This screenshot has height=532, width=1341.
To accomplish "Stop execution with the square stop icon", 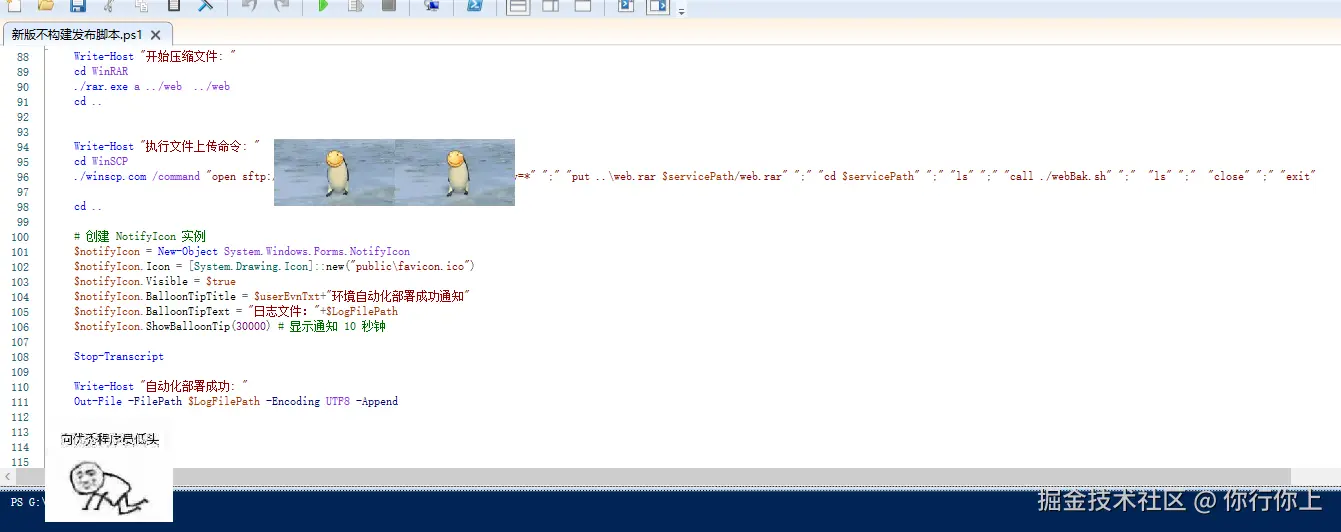I will pos(388,6).
